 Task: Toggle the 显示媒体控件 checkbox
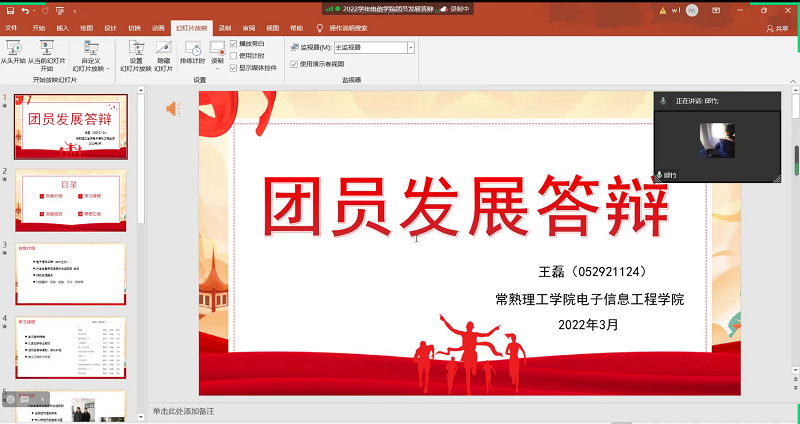click(234, 67)
